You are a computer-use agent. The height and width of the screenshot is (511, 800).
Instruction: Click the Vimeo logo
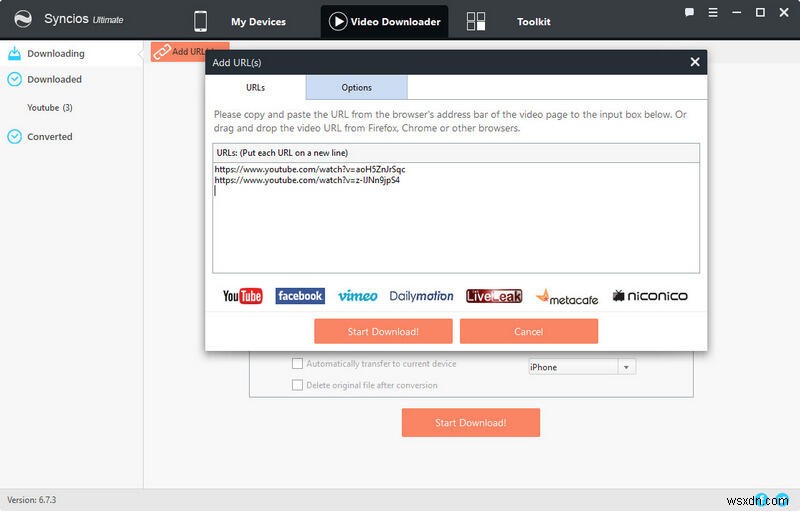[357, 296]
